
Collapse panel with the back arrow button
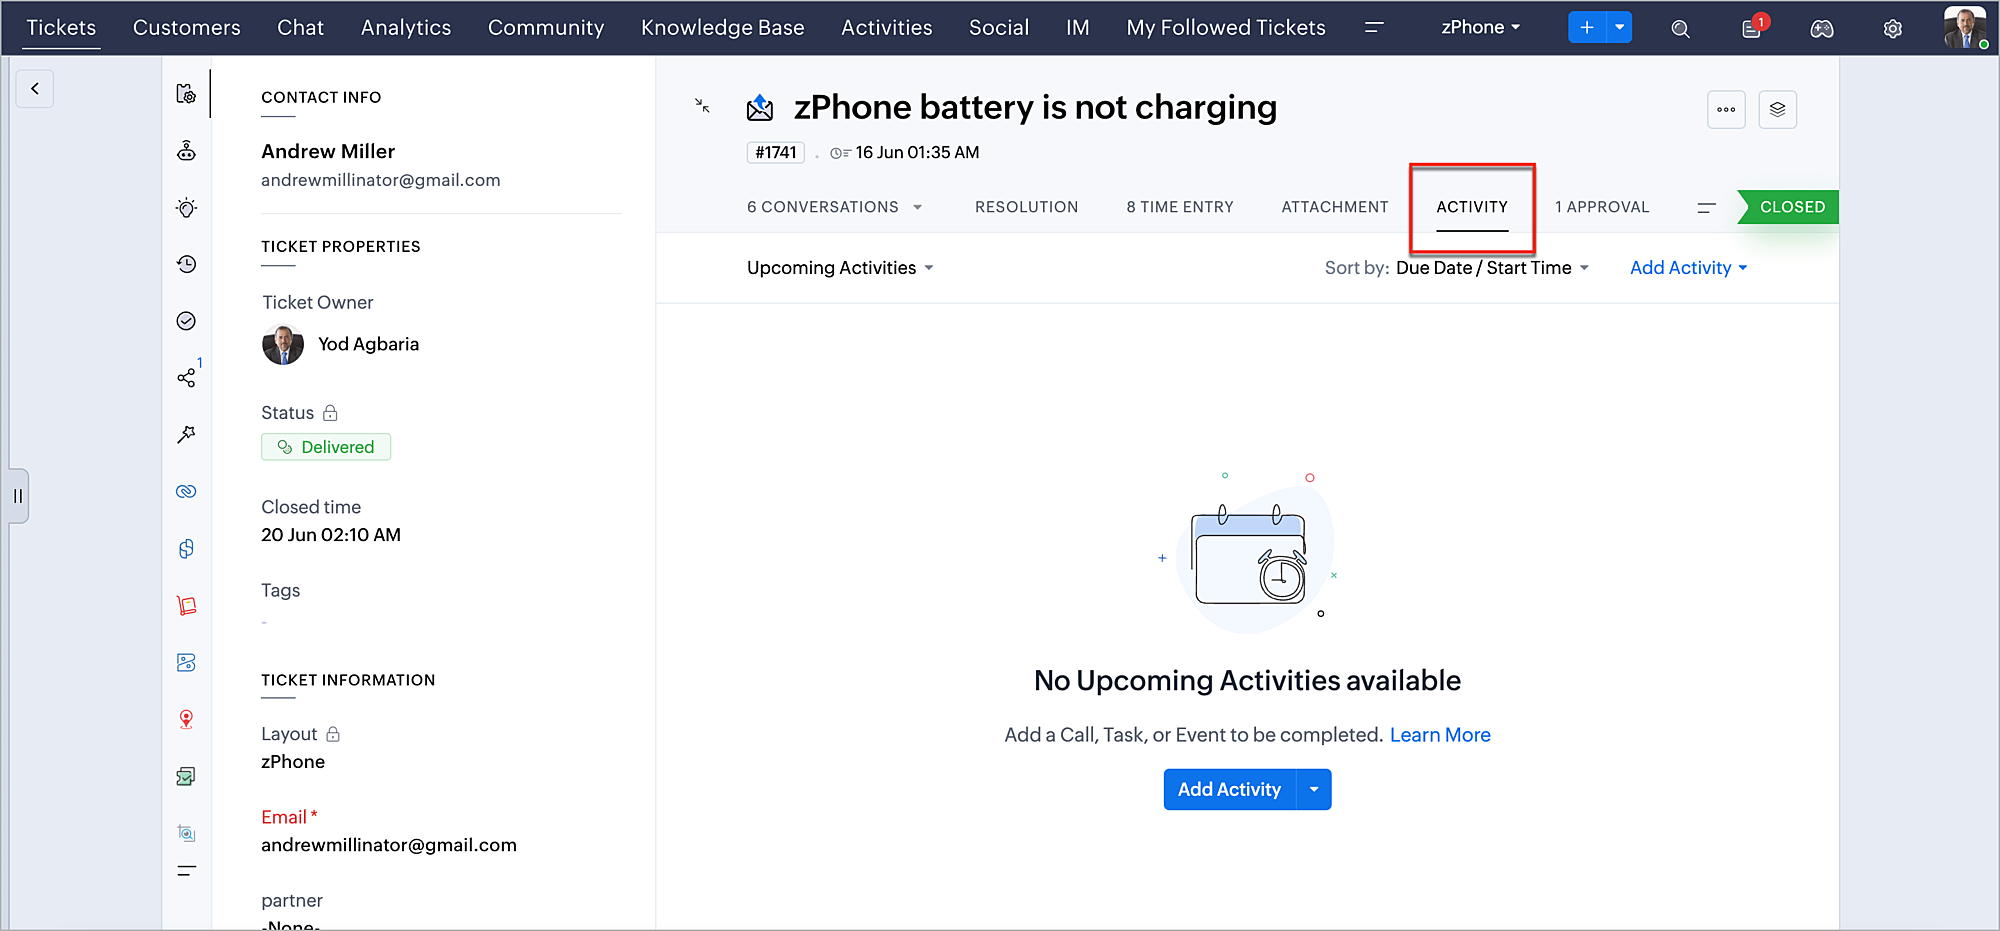click(35, 89)
